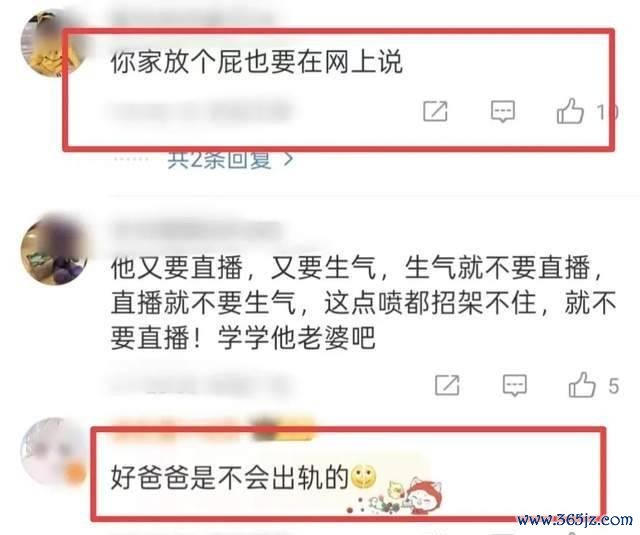Tap the share icon on 你家放个屁 comment

(x=435, y=111)
